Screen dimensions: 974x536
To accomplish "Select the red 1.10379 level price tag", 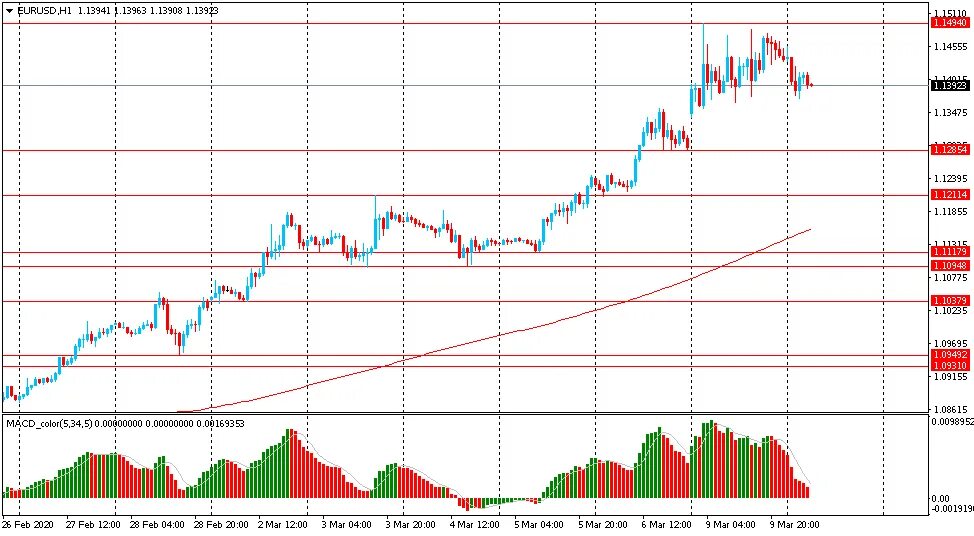I will pyautogui.click(x=950, y=301).
